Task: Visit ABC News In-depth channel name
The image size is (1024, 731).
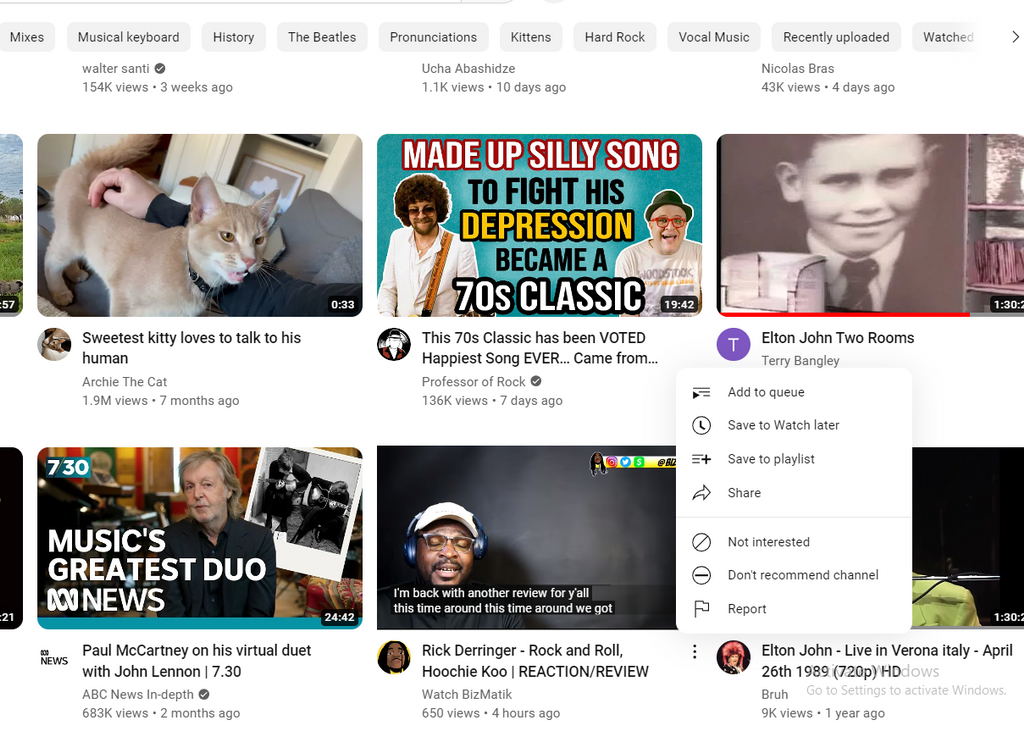Action: click(138, 694)
